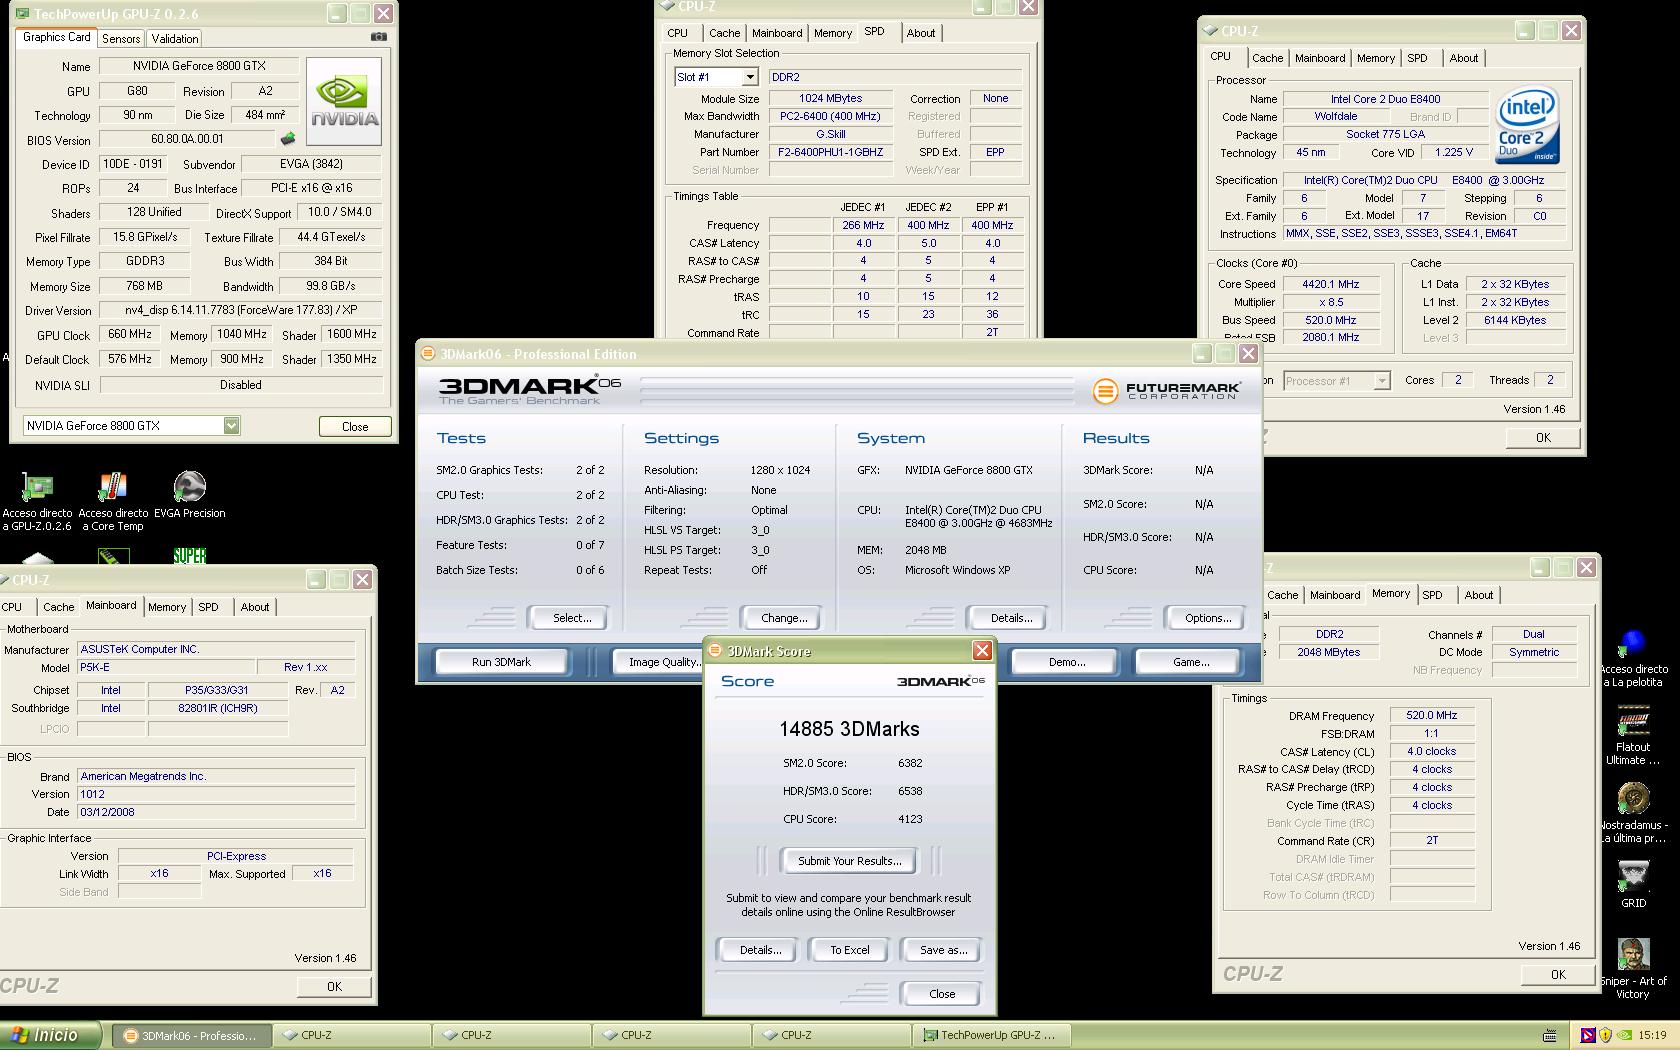The image size is (1680, 1050).
Task: Click OK in CPU-Z processor window
Action: coord(1543,437)
